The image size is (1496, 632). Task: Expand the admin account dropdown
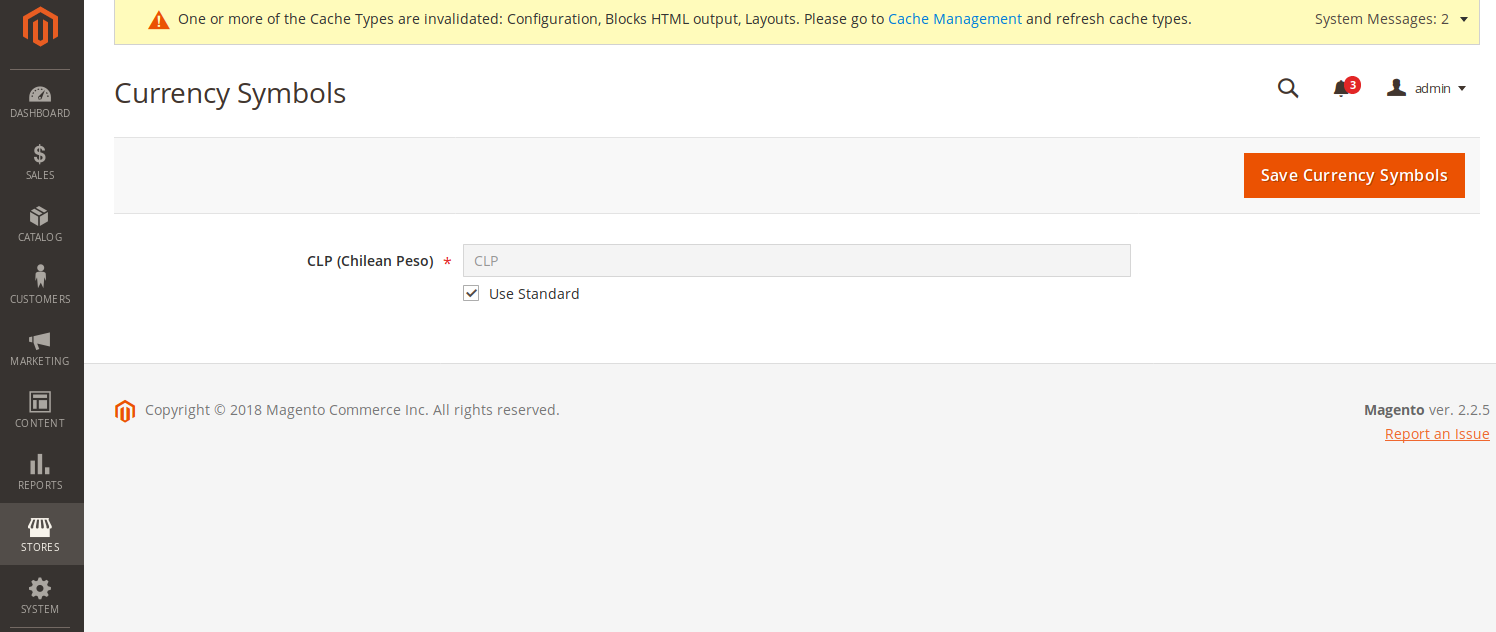pos(1427,88)
